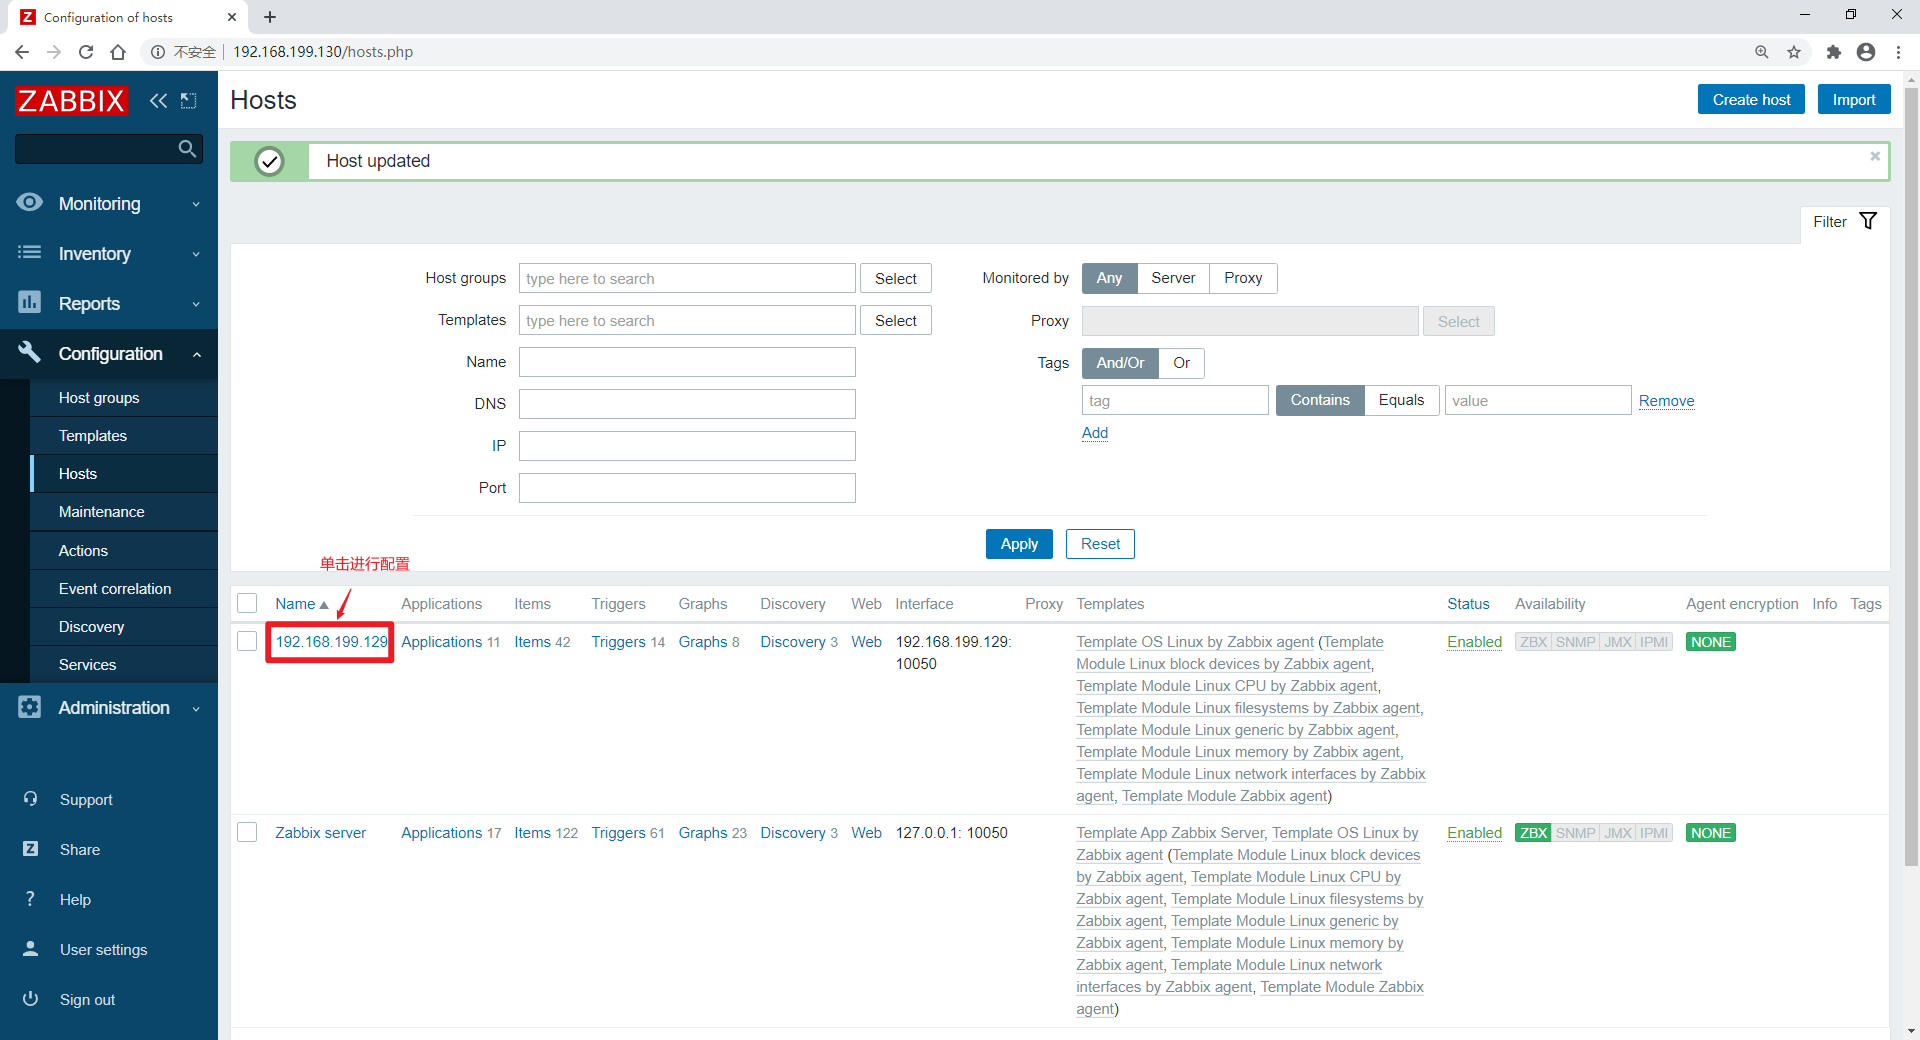
Task: Set Monitored by to Any
Action: pyautogui.click(x=1109, y=278)
